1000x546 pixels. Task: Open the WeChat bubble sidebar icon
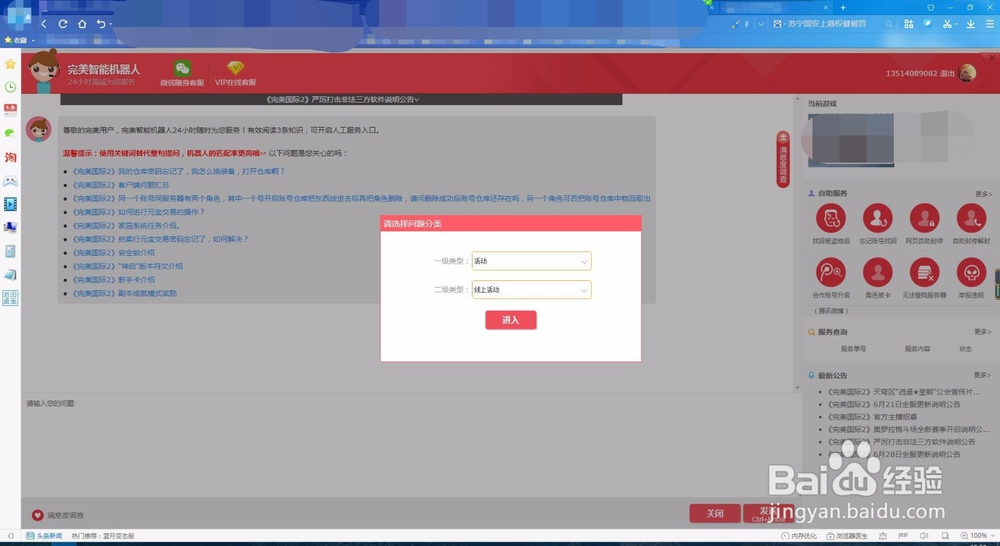tap(10, 133)
